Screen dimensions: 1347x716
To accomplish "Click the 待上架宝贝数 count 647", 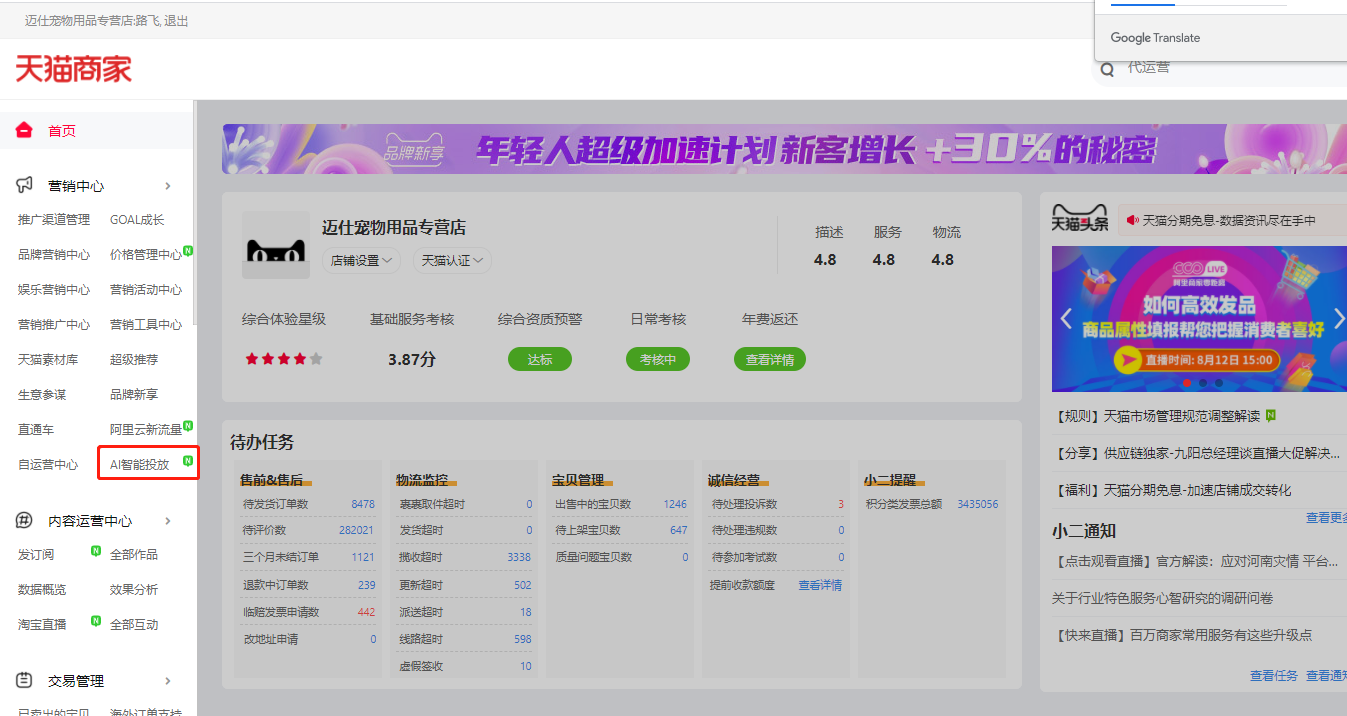I will [x=679, y=530].
